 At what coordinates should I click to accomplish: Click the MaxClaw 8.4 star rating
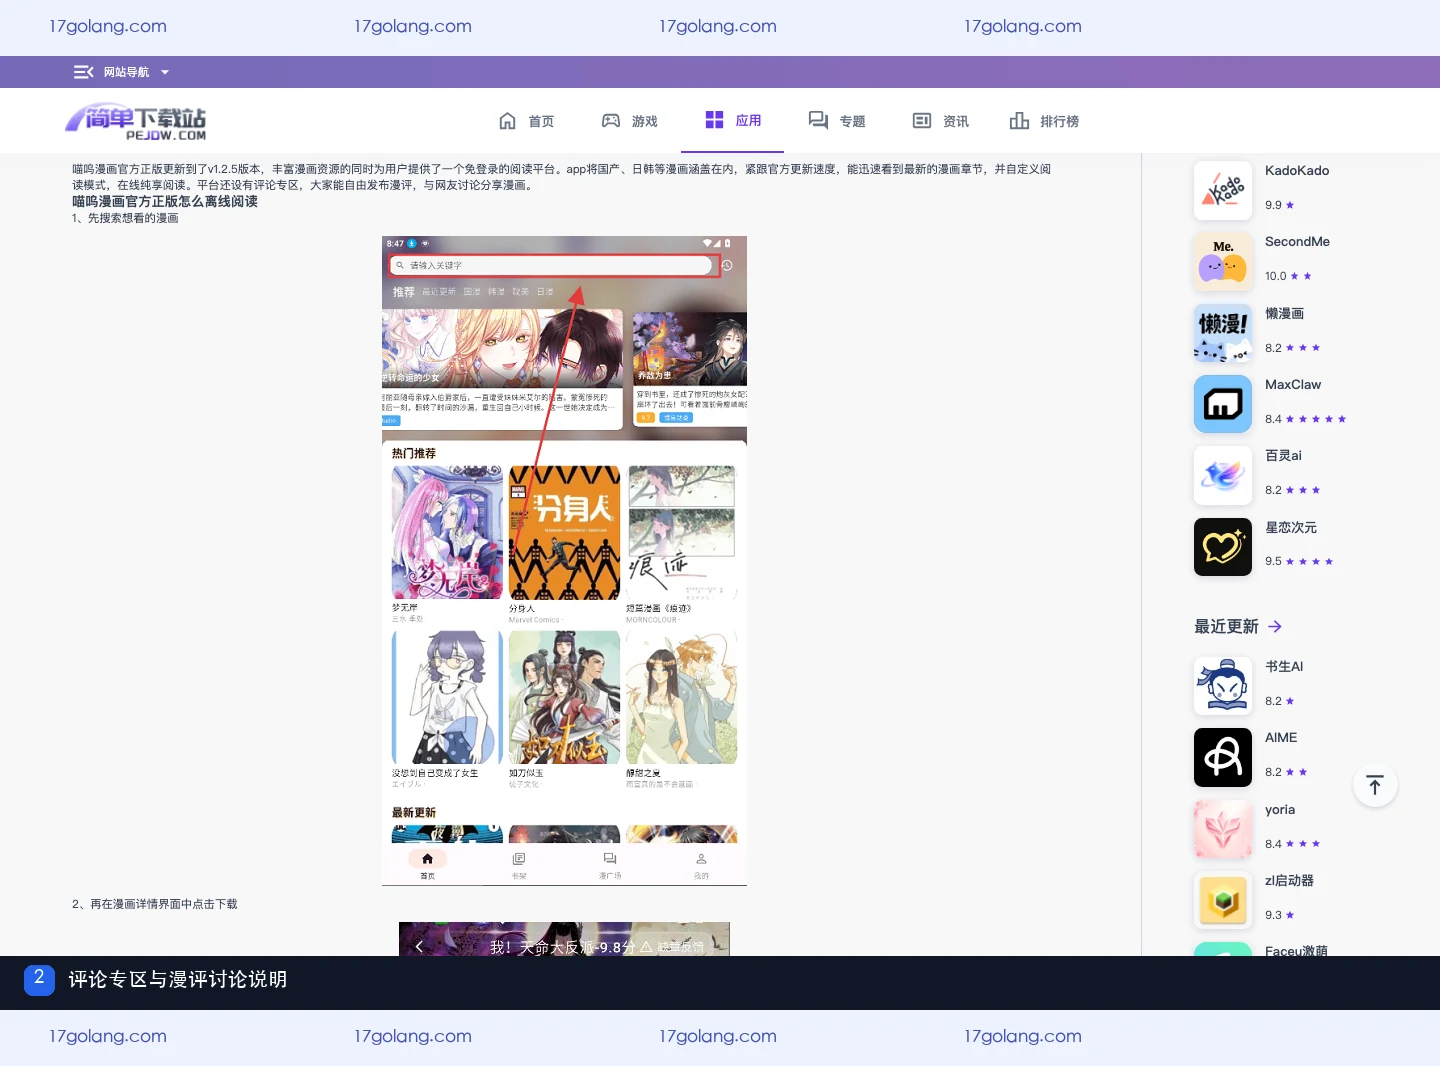tap(1306, 419)
